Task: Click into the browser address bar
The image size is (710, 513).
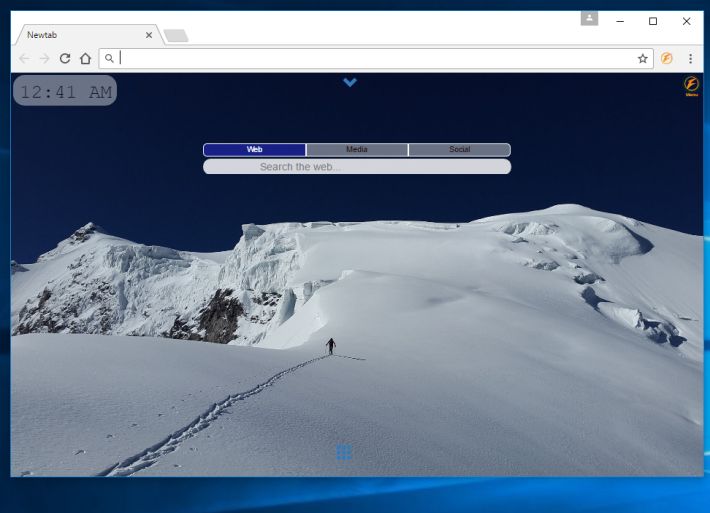Action: (376, 58)
